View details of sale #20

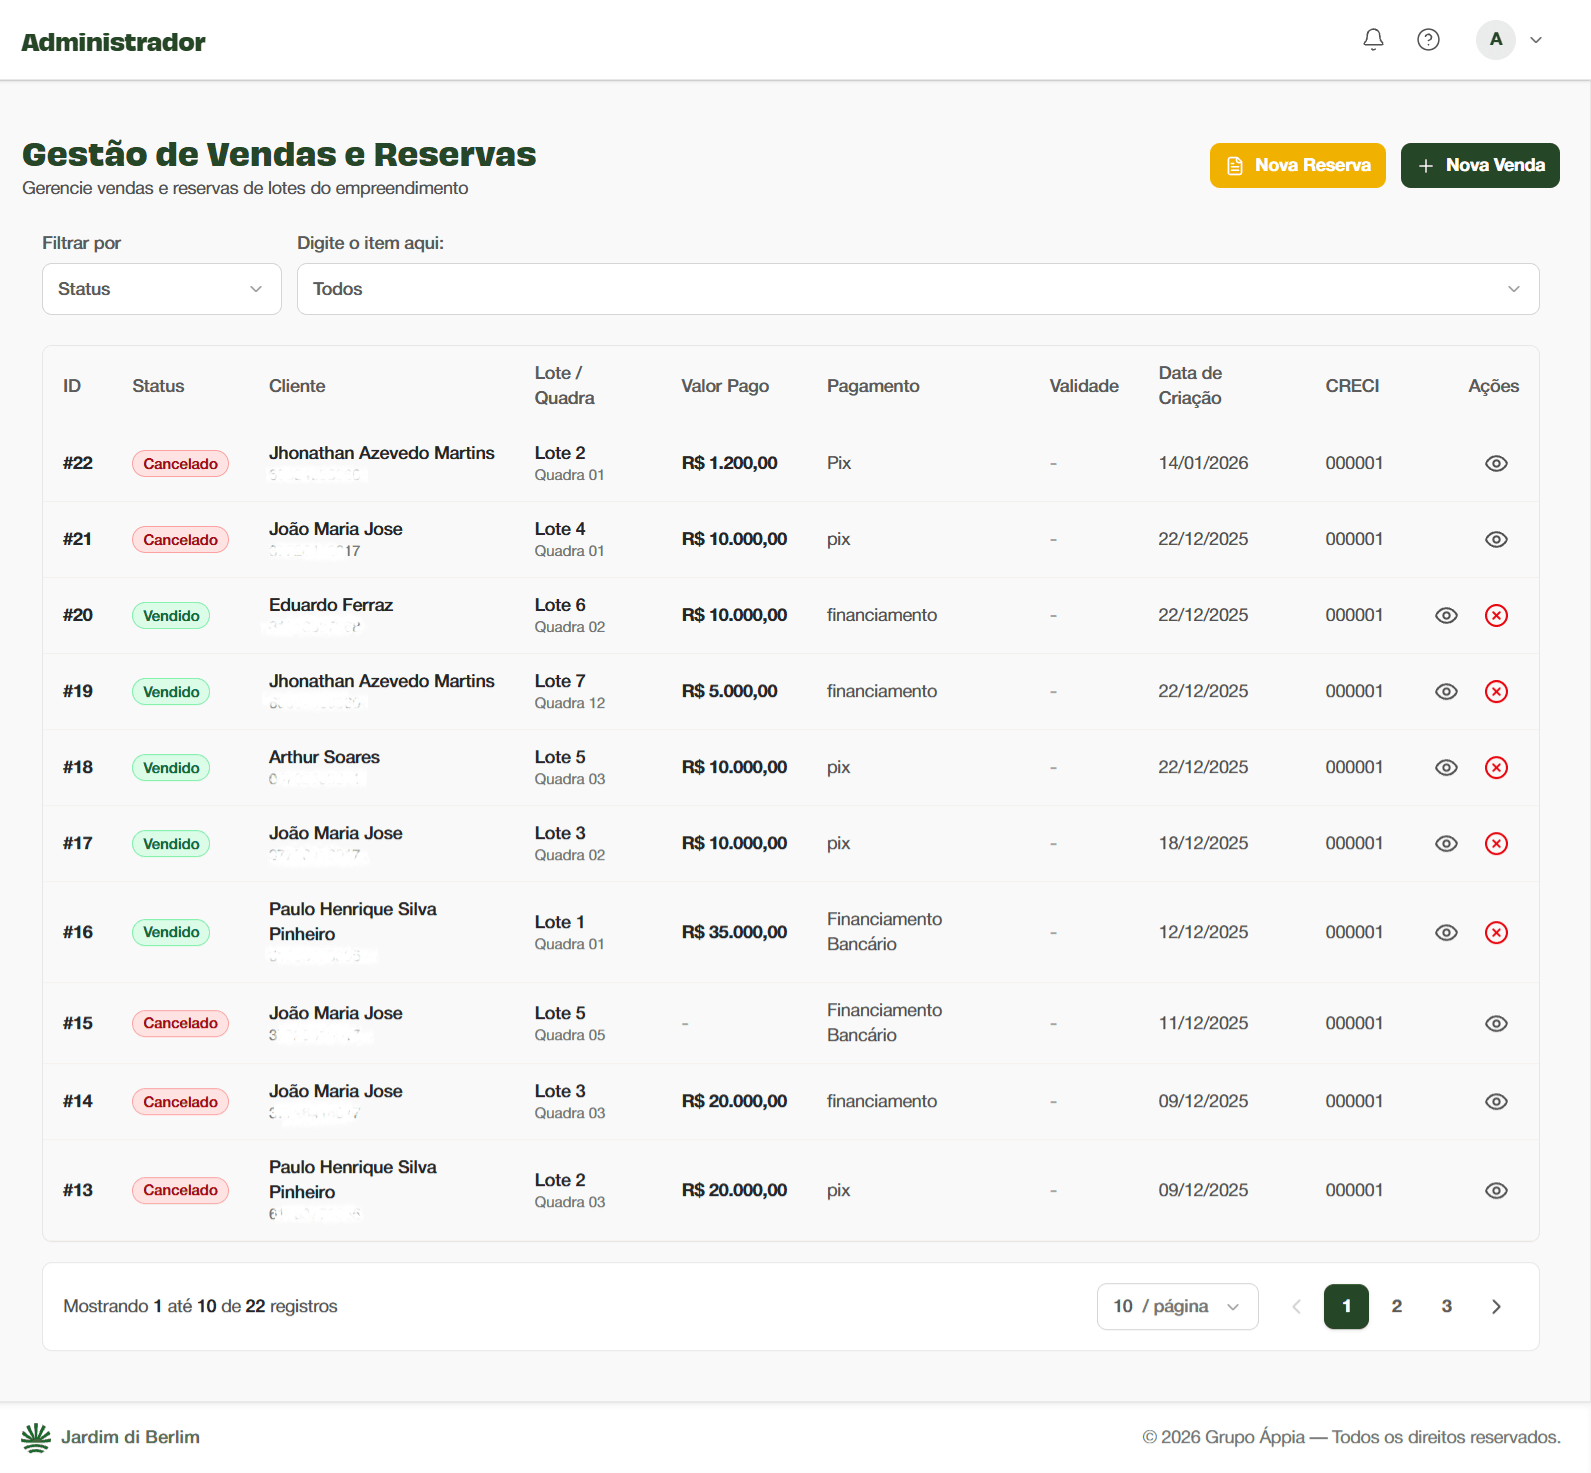(1446, 615)
